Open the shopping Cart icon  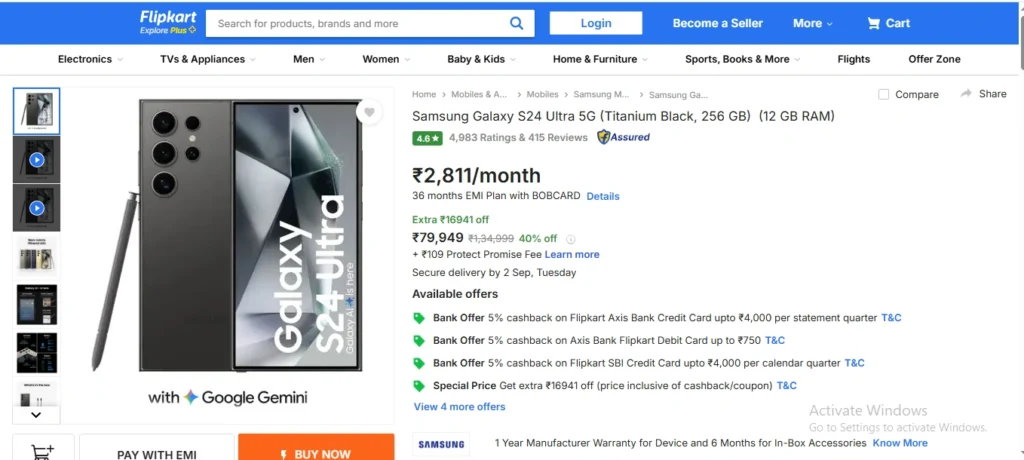click(874, 23)
